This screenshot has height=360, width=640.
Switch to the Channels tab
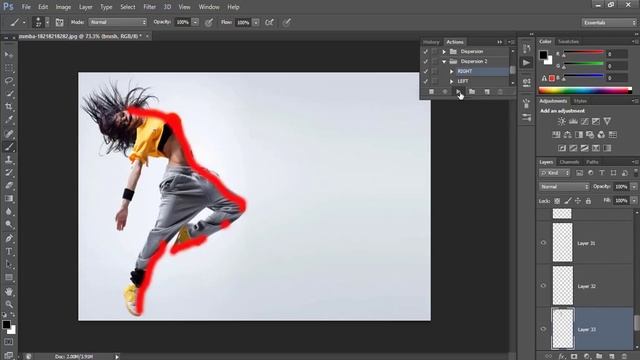tap(569, 162)
